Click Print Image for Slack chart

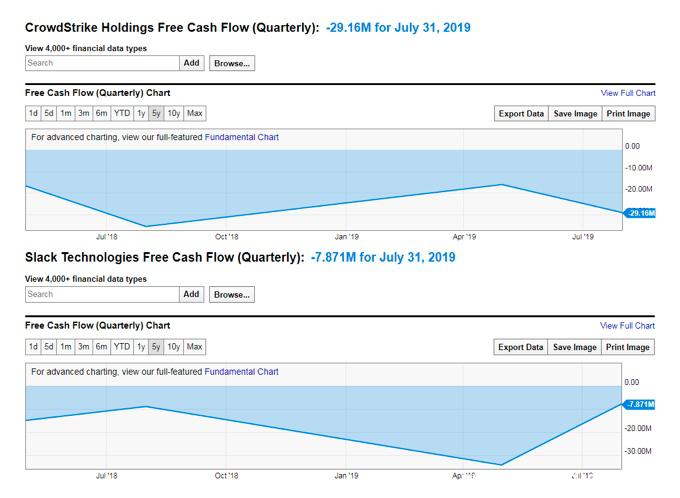[x=628, y=347]
